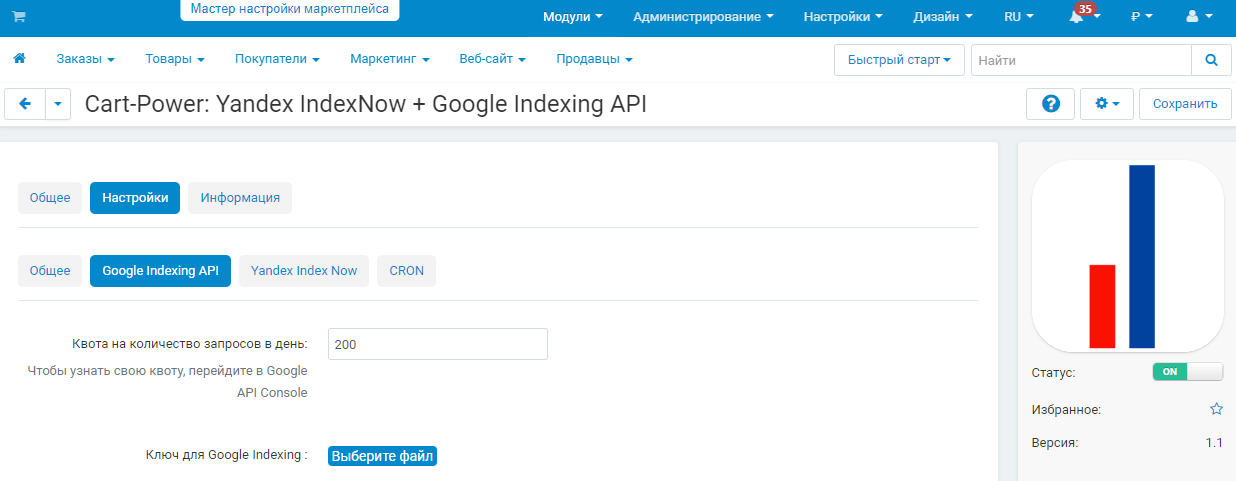Open the currency ₽ dropdown
This screenshot has height=481, width=1236.
click(x=1142, y=17)
